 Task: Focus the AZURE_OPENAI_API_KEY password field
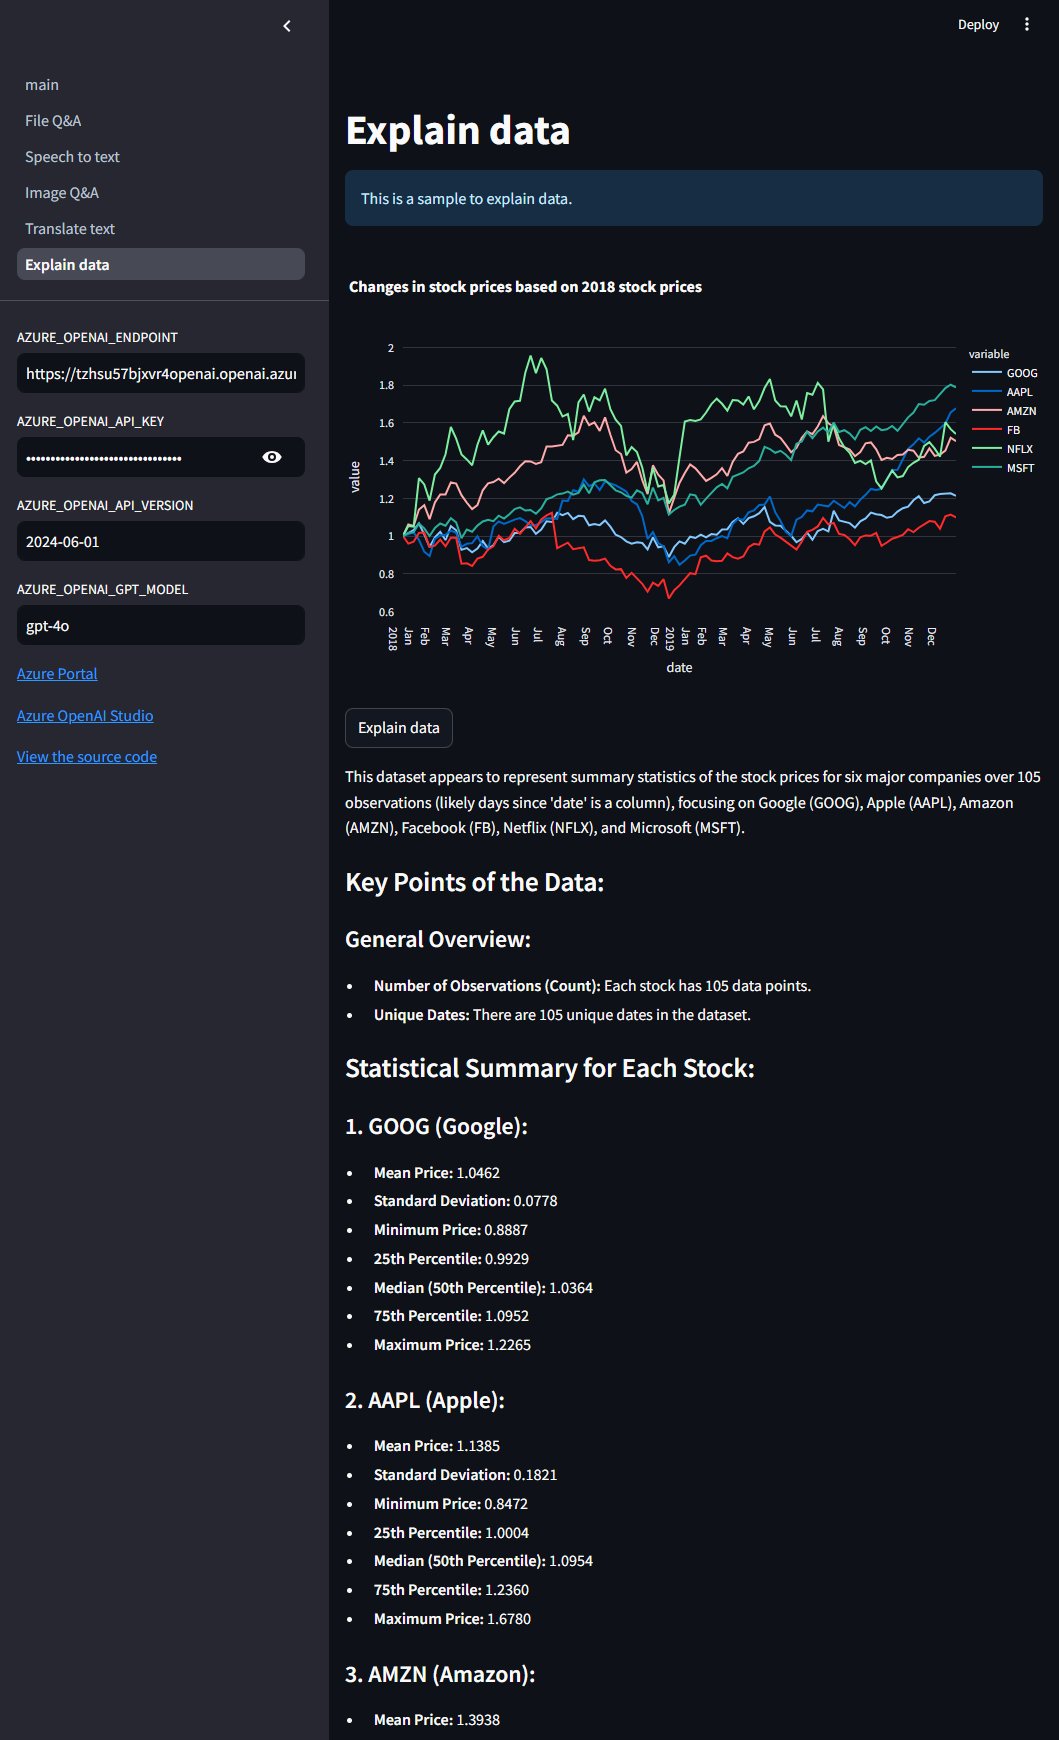click(135, 457)
